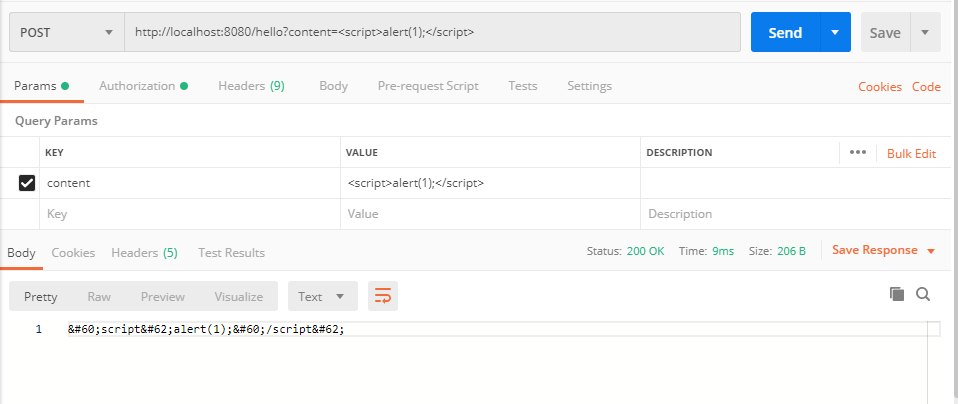
Task: Click Save Response
Action: pos(875,251)
